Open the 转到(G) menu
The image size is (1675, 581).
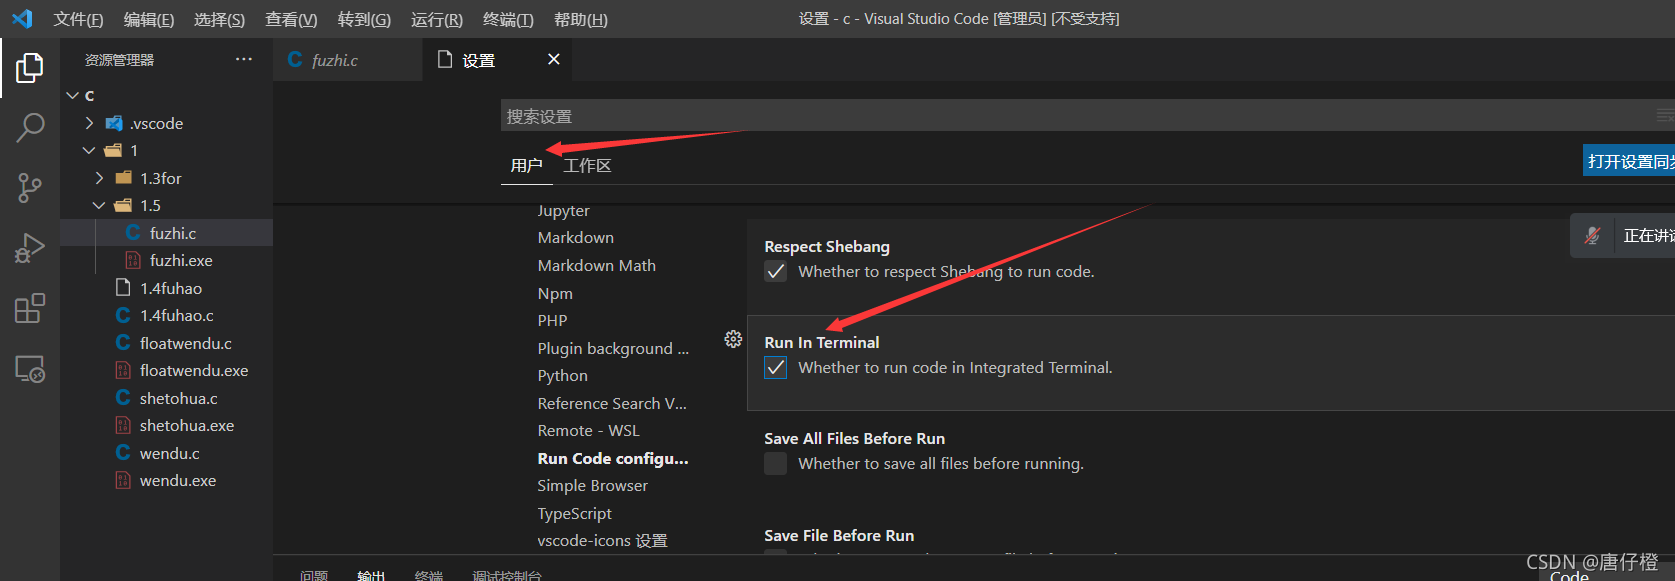coord(364,19)
